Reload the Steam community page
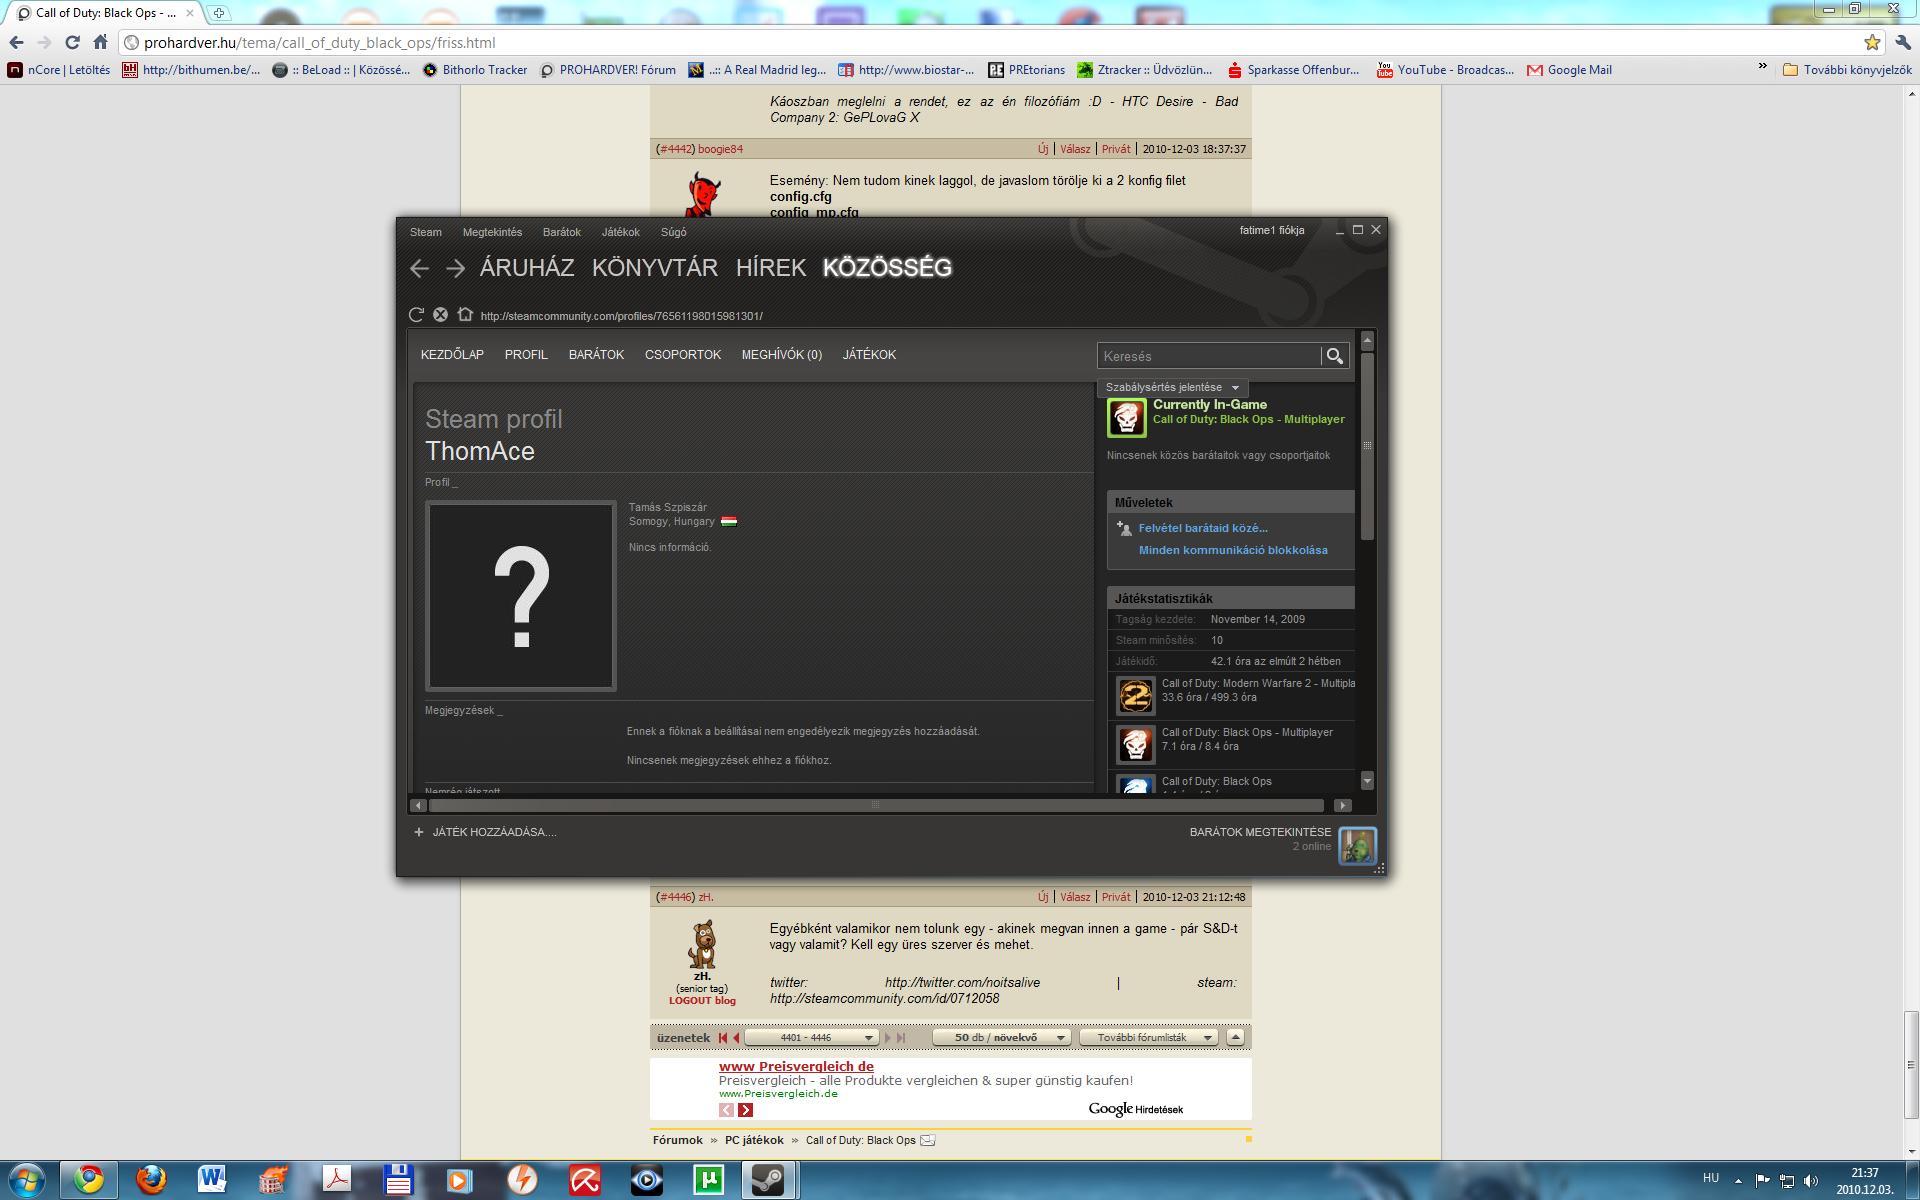The image size is (1920, 1200). [417, 315]
